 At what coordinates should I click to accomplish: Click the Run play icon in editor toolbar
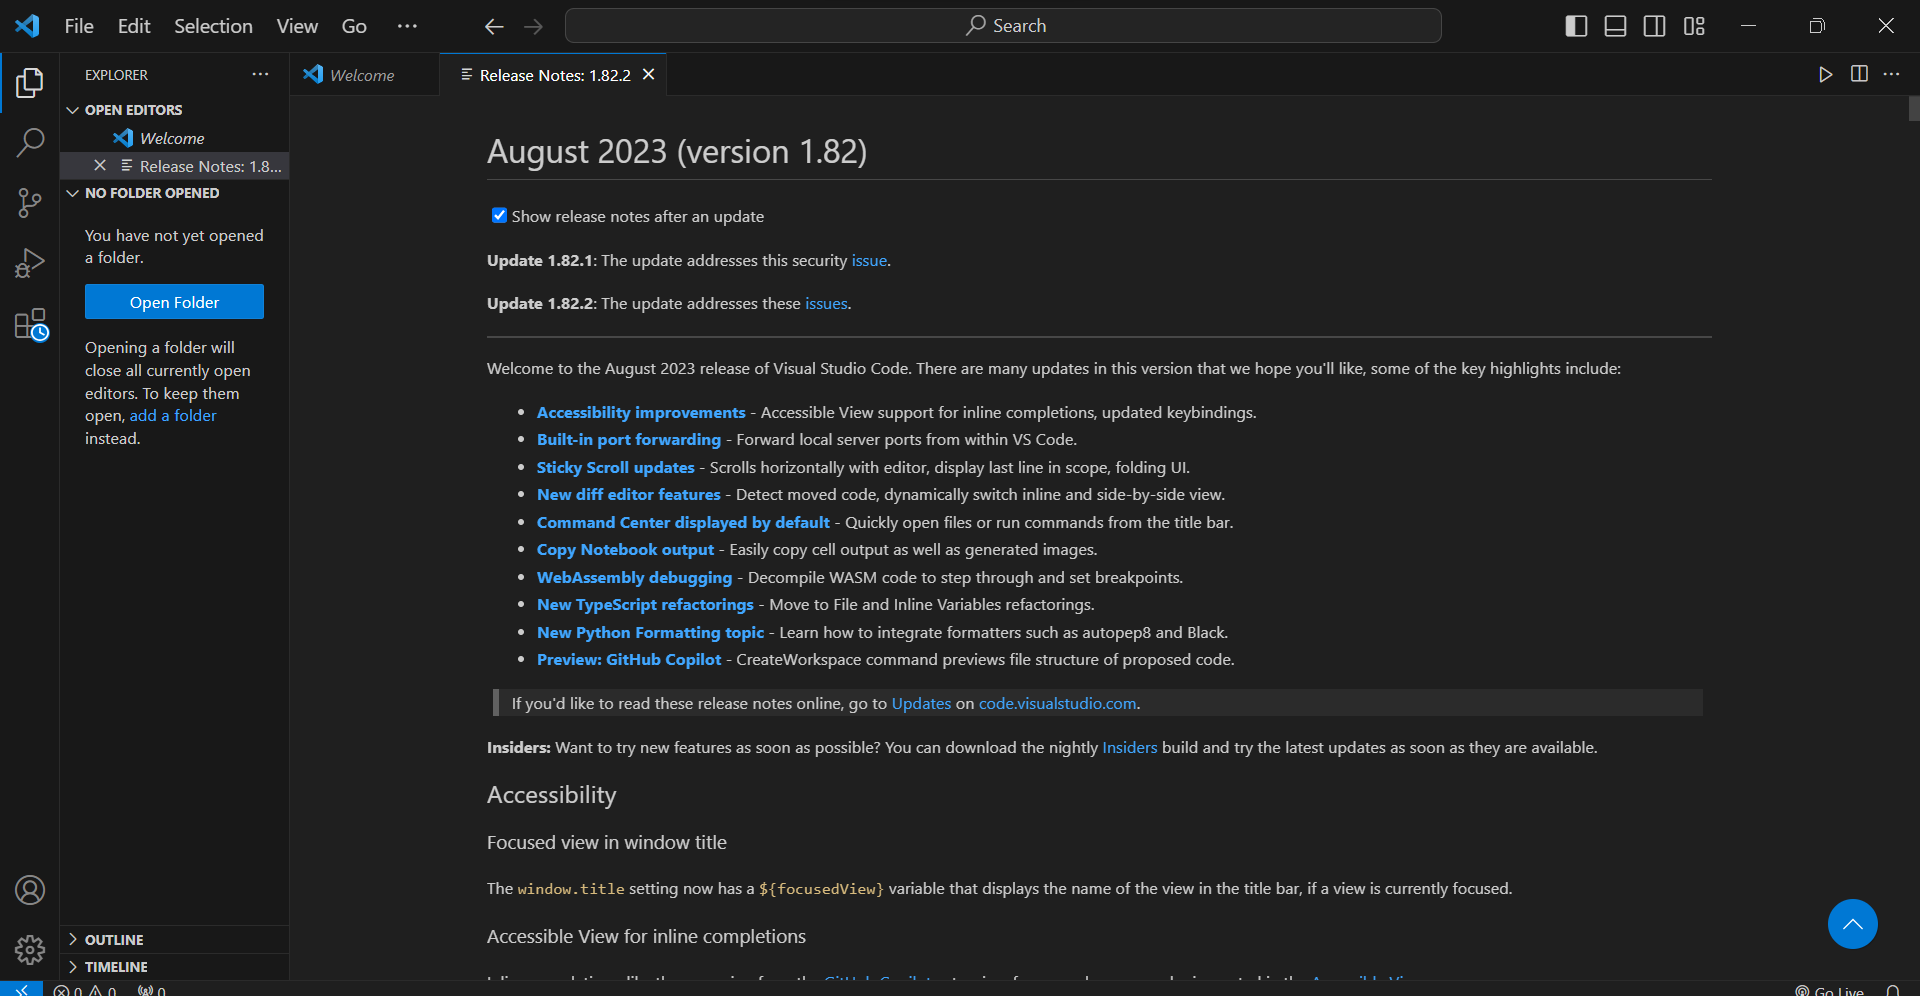coord(1826,74)
